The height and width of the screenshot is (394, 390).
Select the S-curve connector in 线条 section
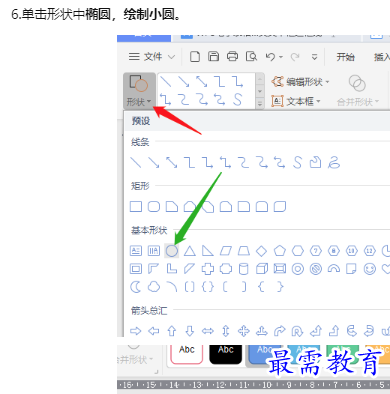coord(298,163)
